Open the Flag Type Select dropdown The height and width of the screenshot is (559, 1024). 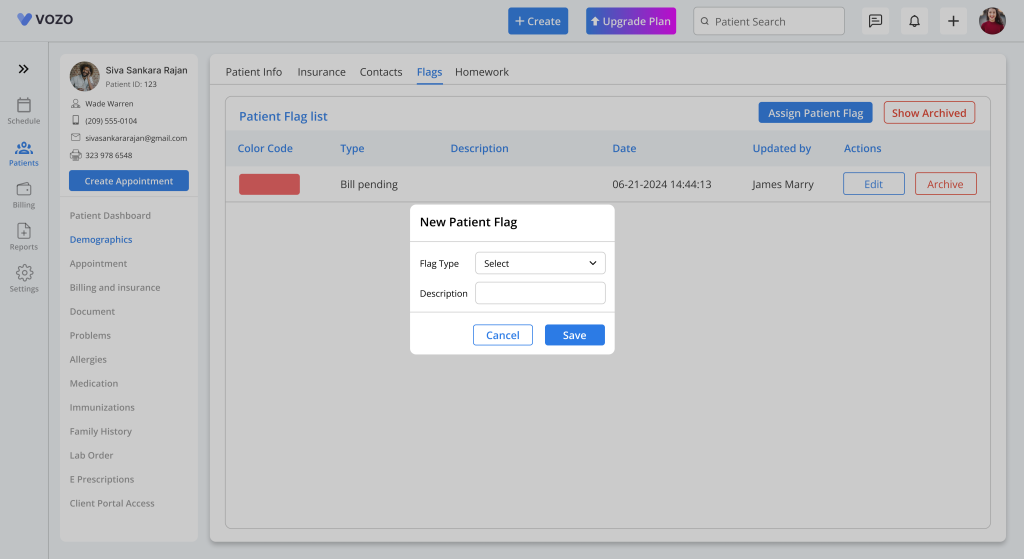click(x=540, y=263)
